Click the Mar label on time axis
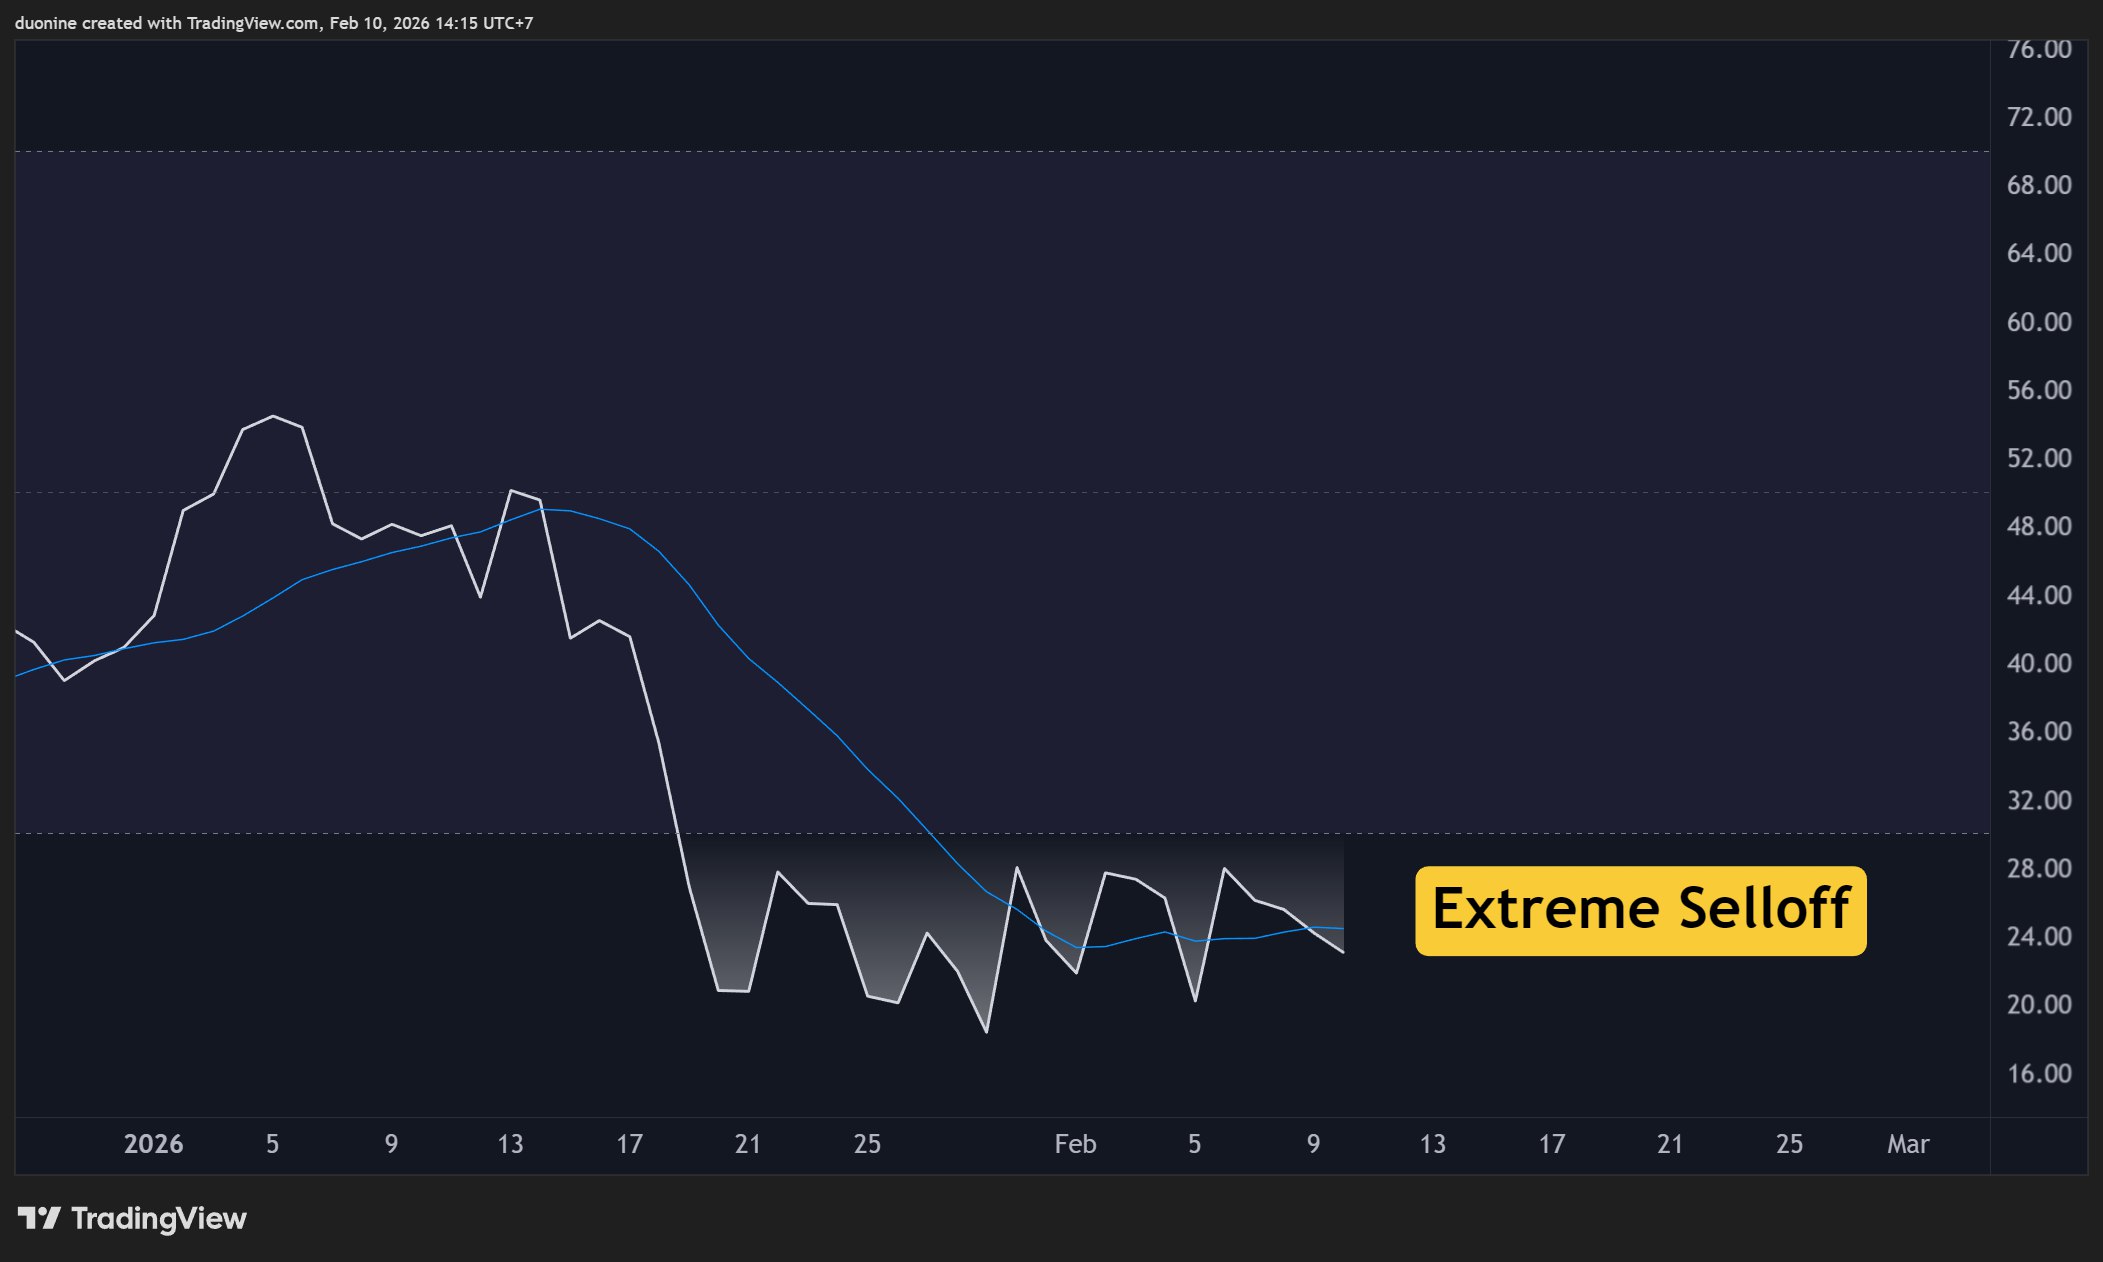Viewport: 2103px width, 1262px height. coord(1907,1144)
